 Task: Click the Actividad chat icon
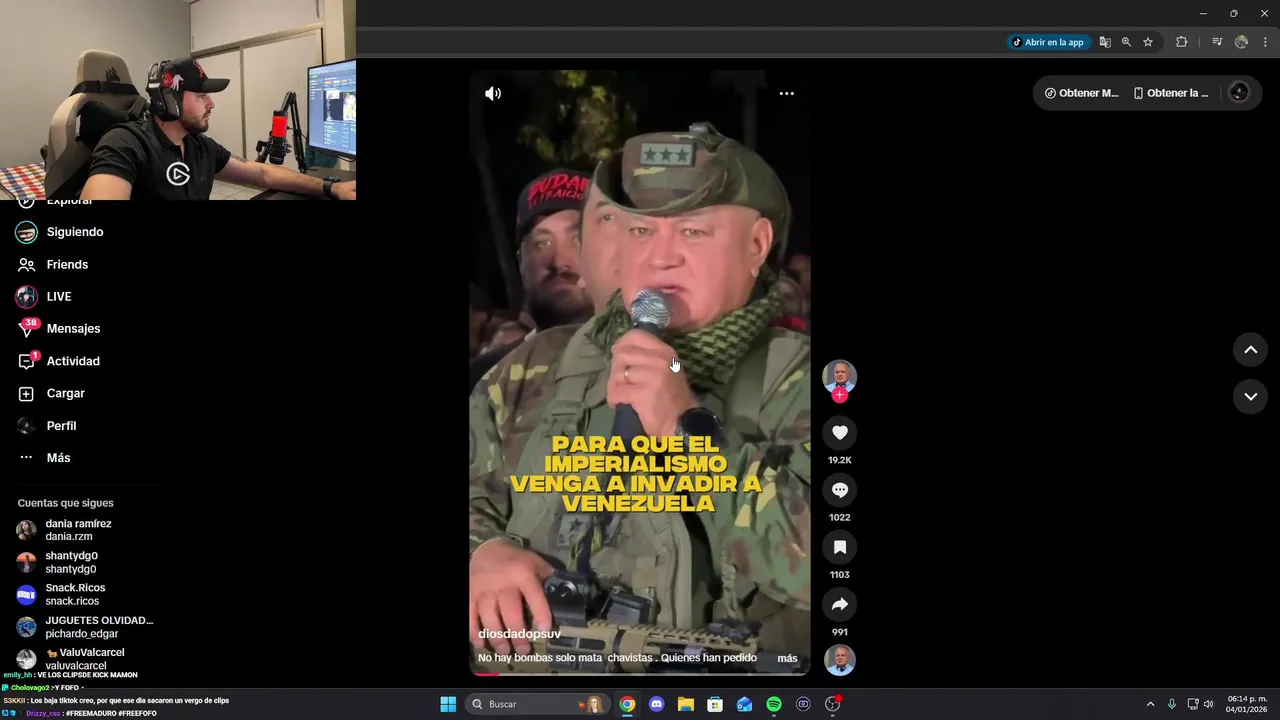pyautogui.click(x=27, y=361)
